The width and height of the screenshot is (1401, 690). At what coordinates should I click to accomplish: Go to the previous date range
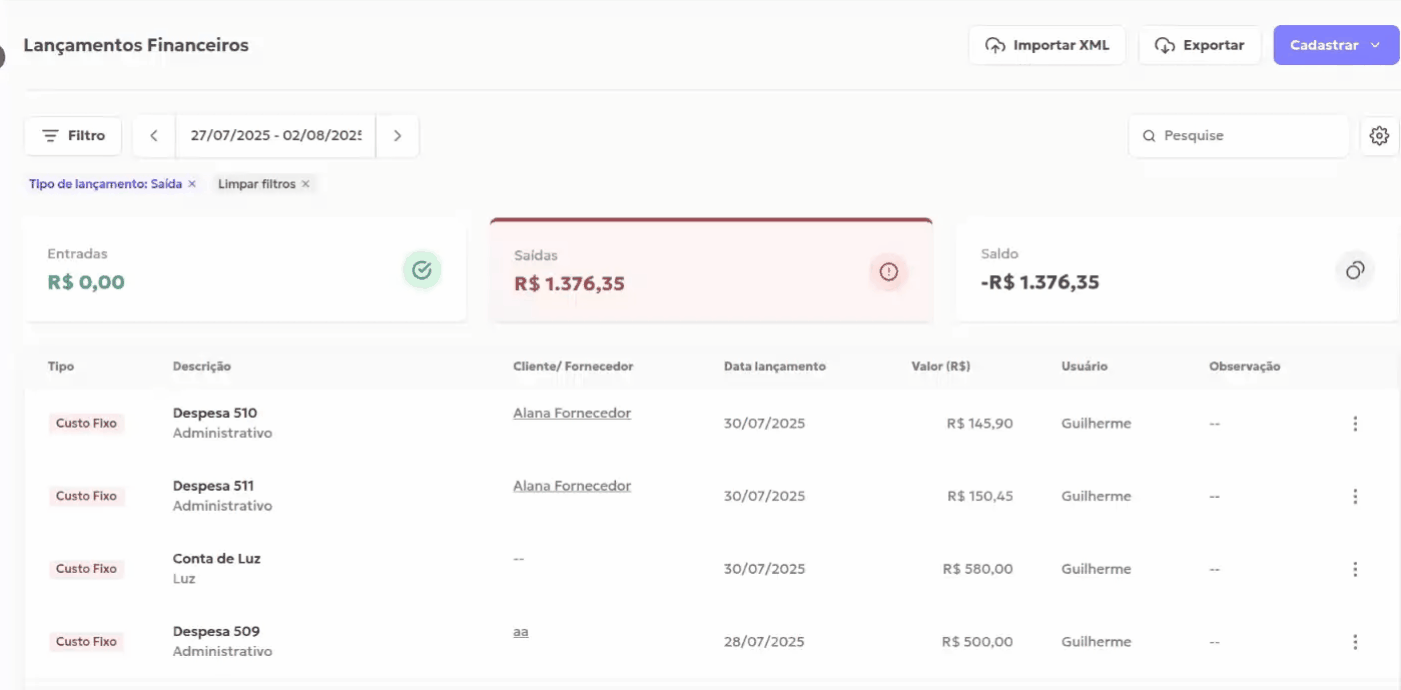(154, 136)
